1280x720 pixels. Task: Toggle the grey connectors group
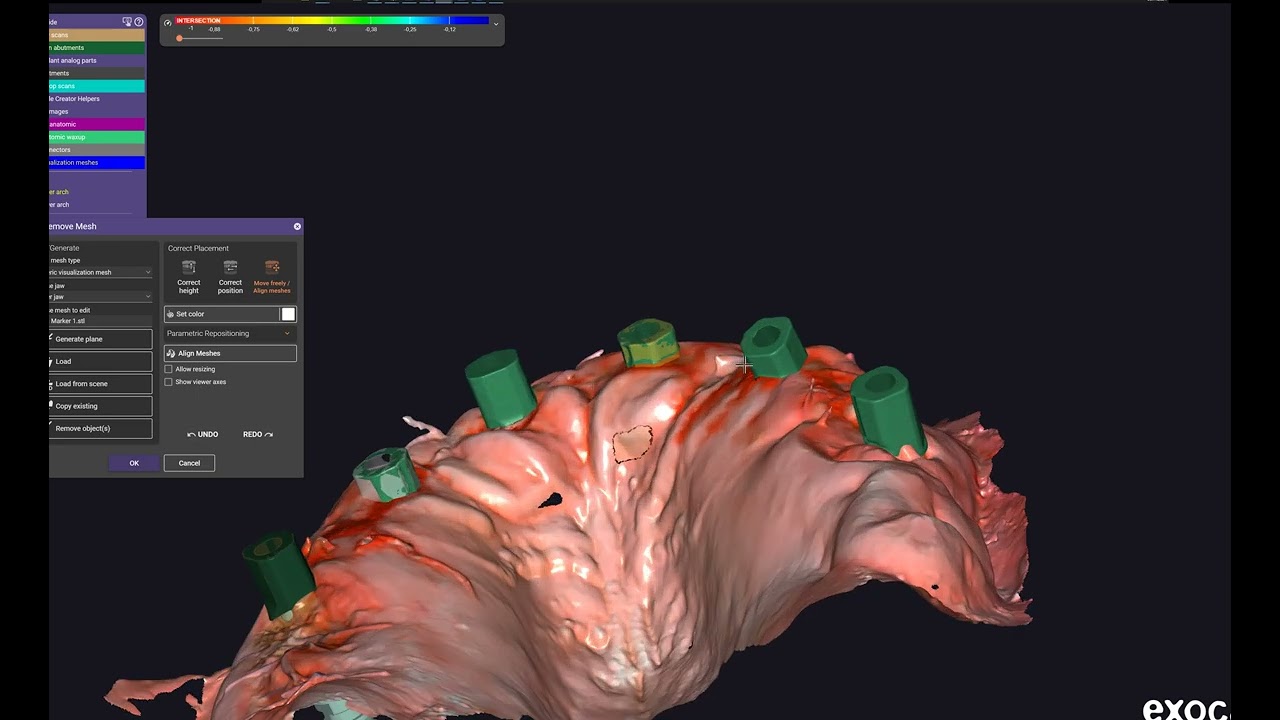pyautogui.click(x=97, y=150)
